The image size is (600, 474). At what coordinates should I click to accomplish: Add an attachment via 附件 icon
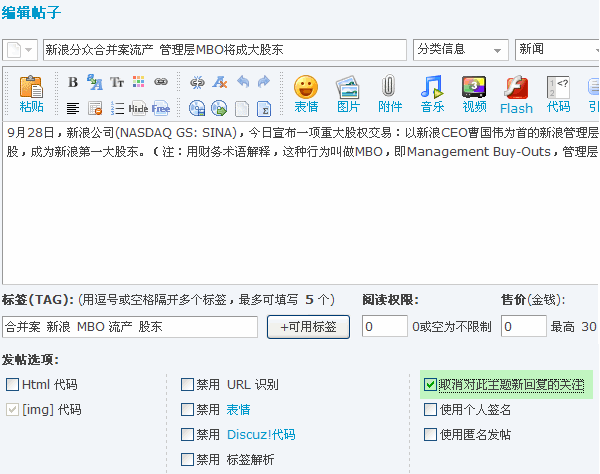[390, 94]
